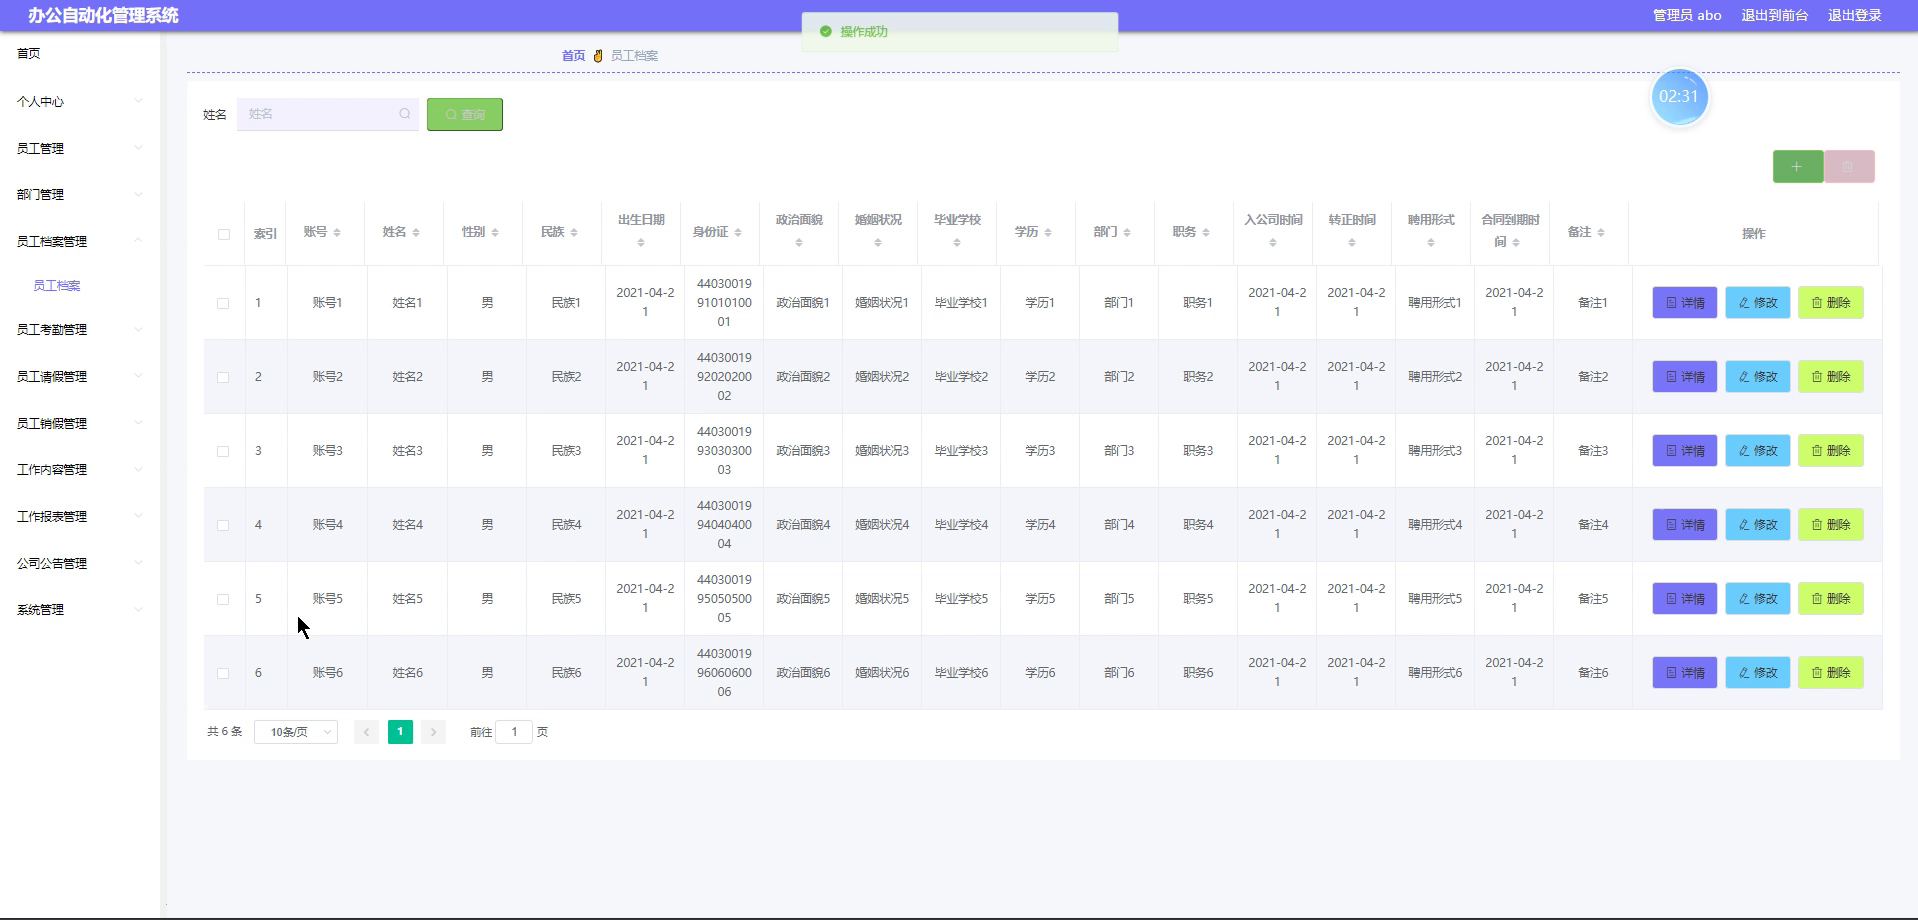Sort by 转正时间 column sort arrows
This screenshot has width=1918, height=920.
1352,243
